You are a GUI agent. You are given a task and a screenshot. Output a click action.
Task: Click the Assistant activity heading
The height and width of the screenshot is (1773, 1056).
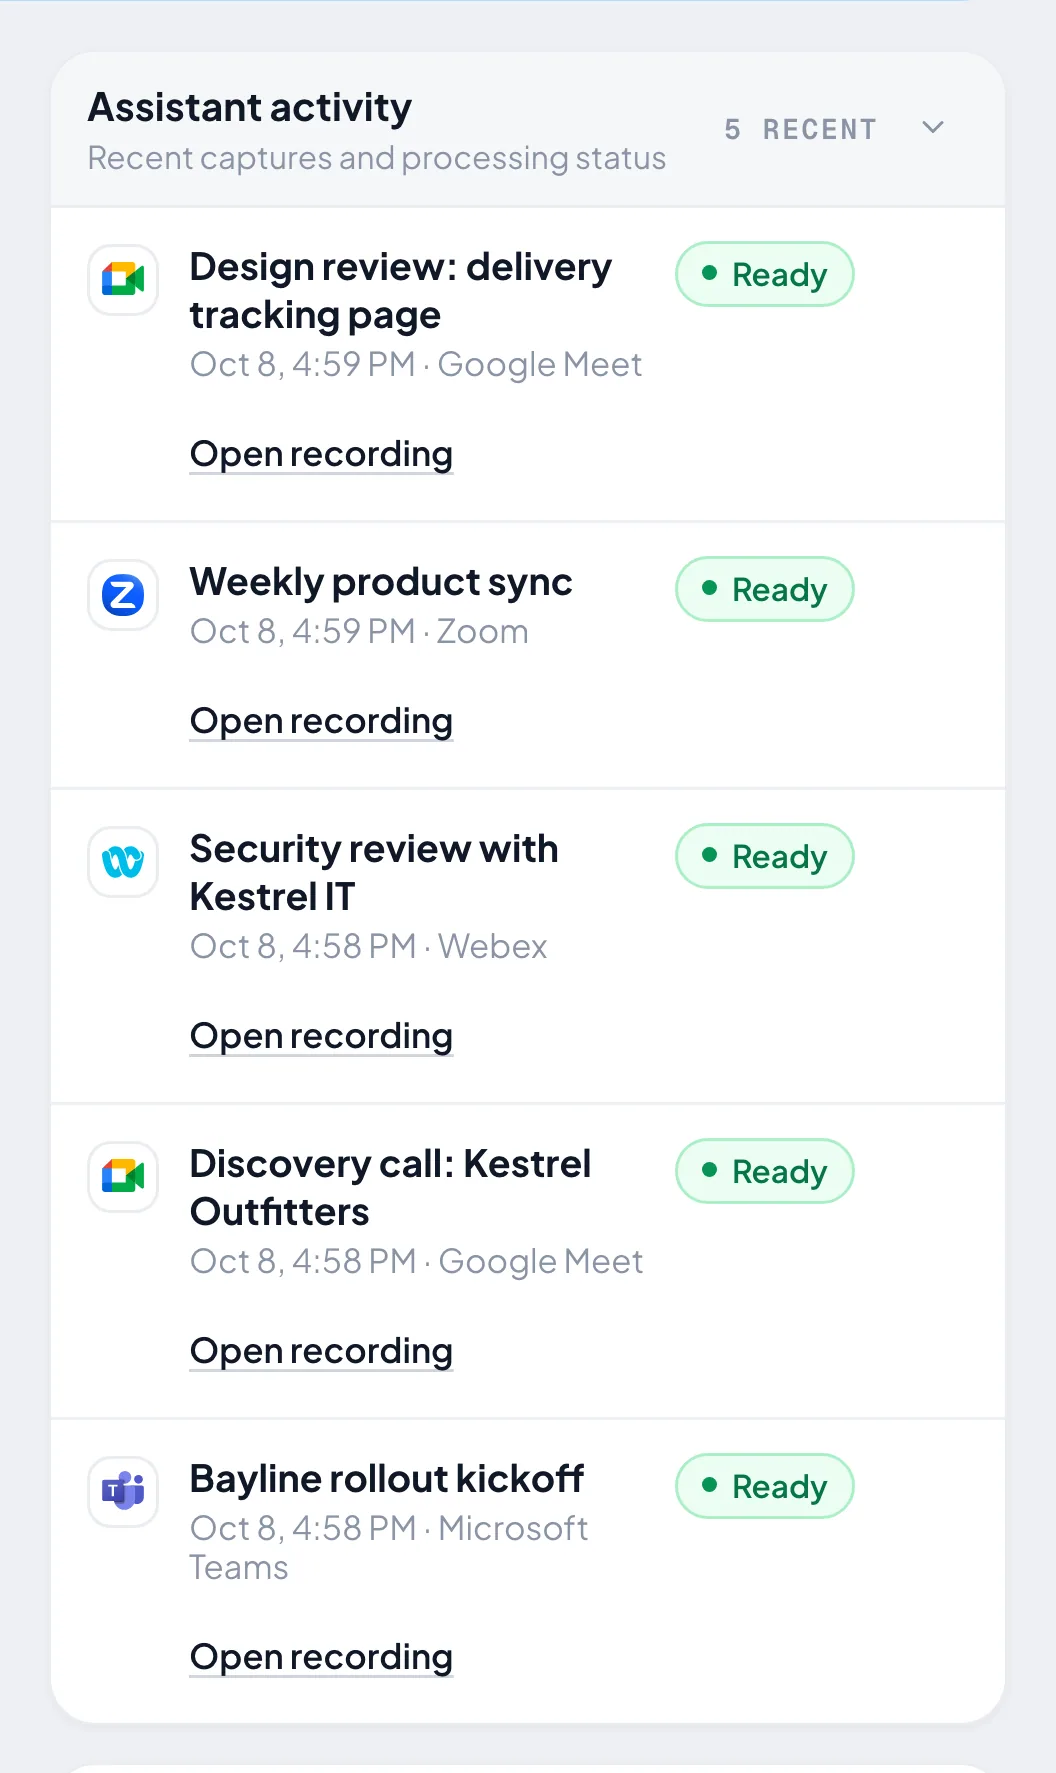250,108
